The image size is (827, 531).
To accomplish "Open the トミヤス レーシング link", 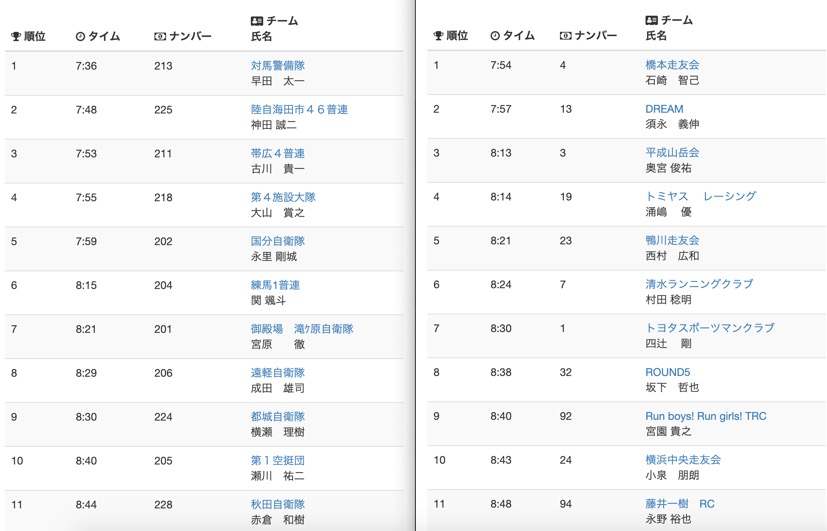I will click(x=700, y=197).
